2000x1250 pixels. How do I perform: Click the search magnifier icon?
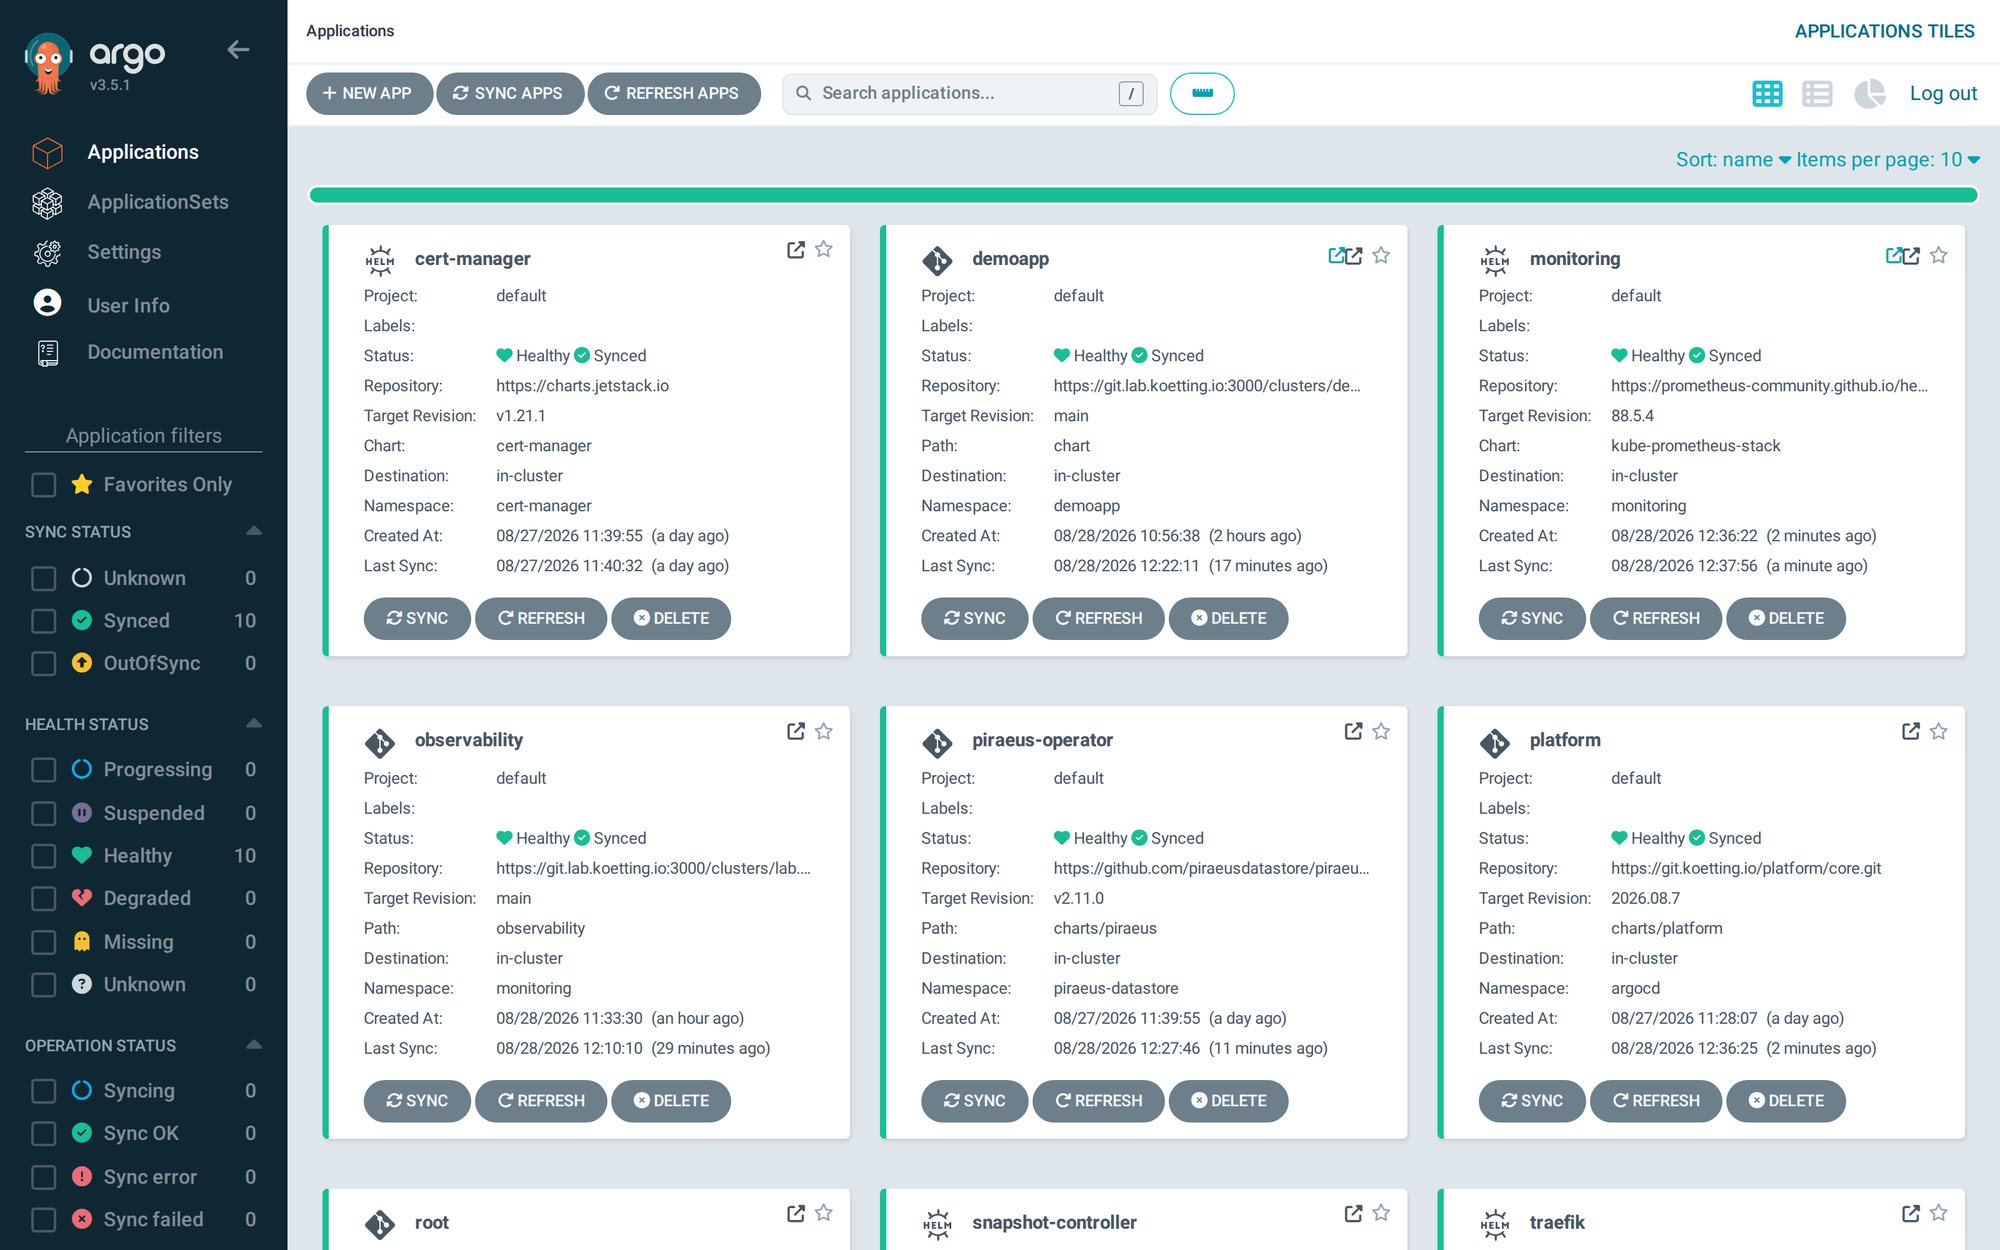point(803,93)
